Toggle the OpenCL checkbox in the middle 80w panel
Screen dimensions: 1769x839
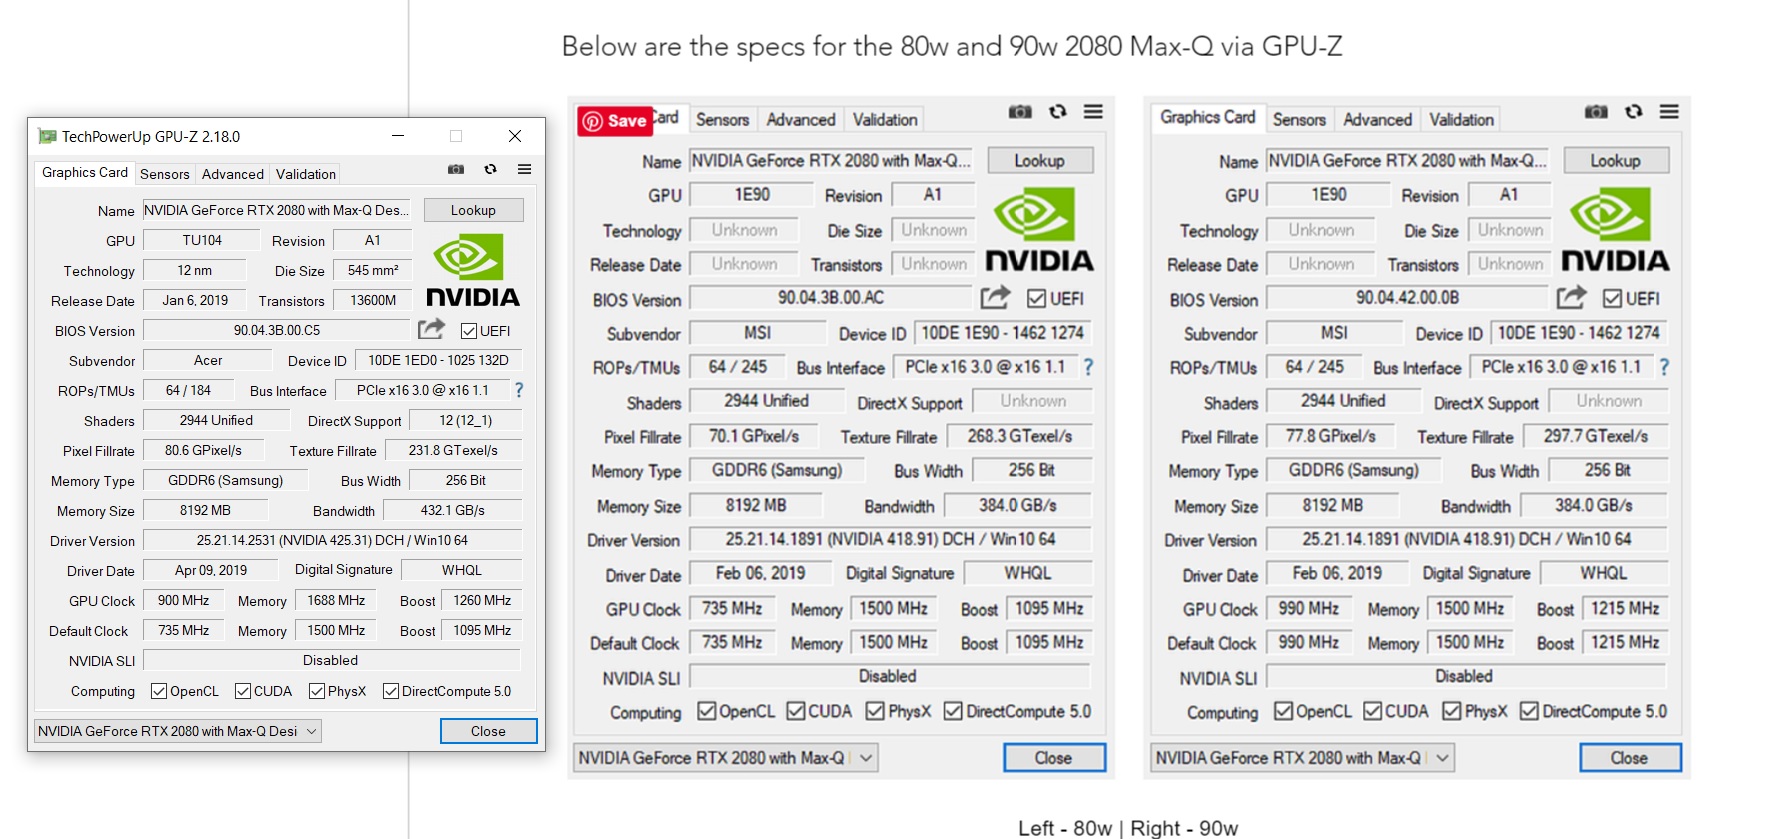point(707,711)
